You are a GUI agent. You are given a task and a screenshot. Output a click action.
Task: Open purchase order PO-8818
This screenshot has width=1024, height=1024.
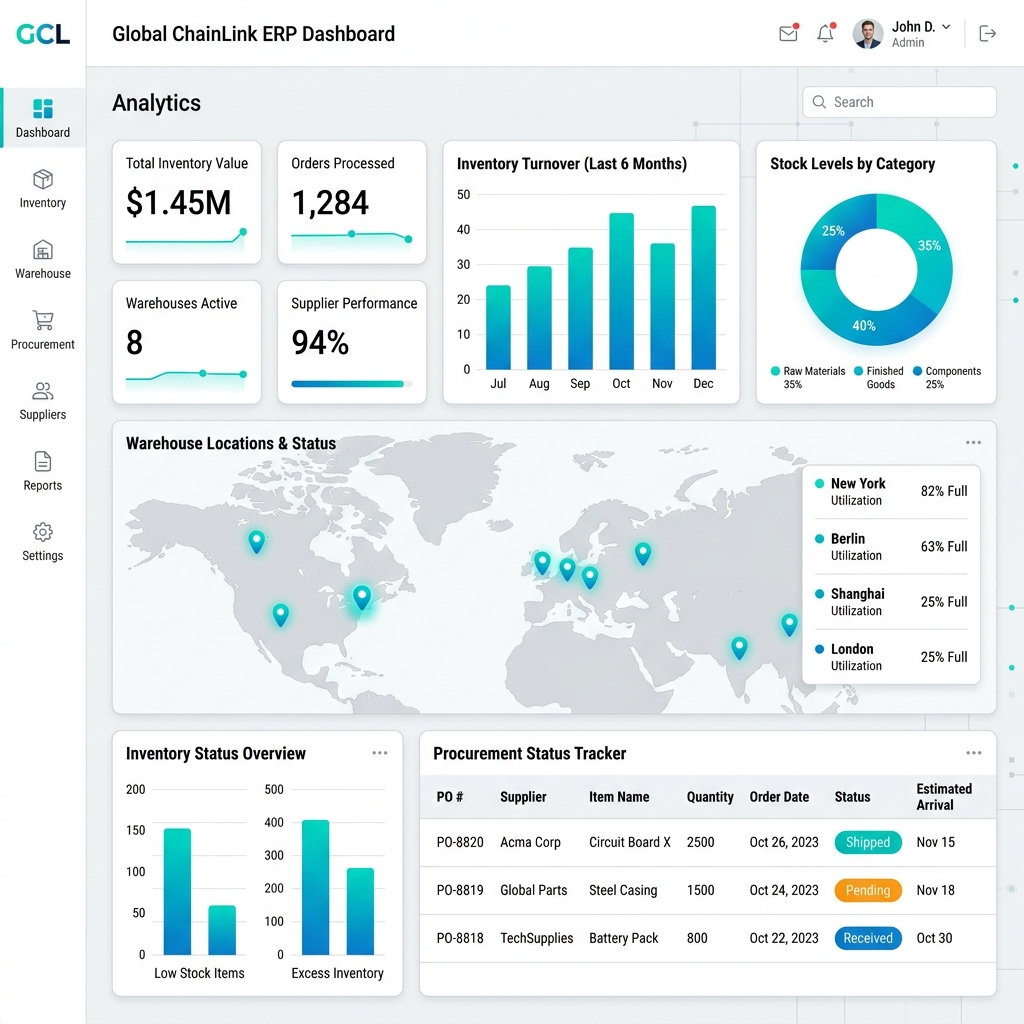460,938
